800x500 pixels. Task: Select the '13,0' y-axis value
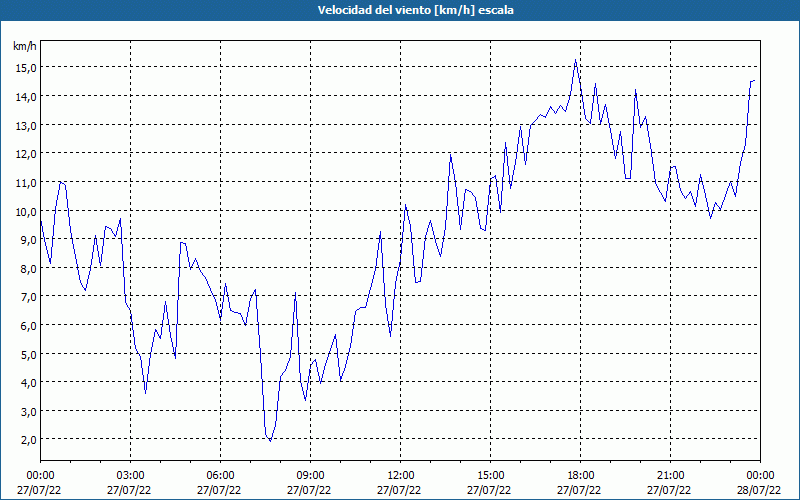coord(26,125)
